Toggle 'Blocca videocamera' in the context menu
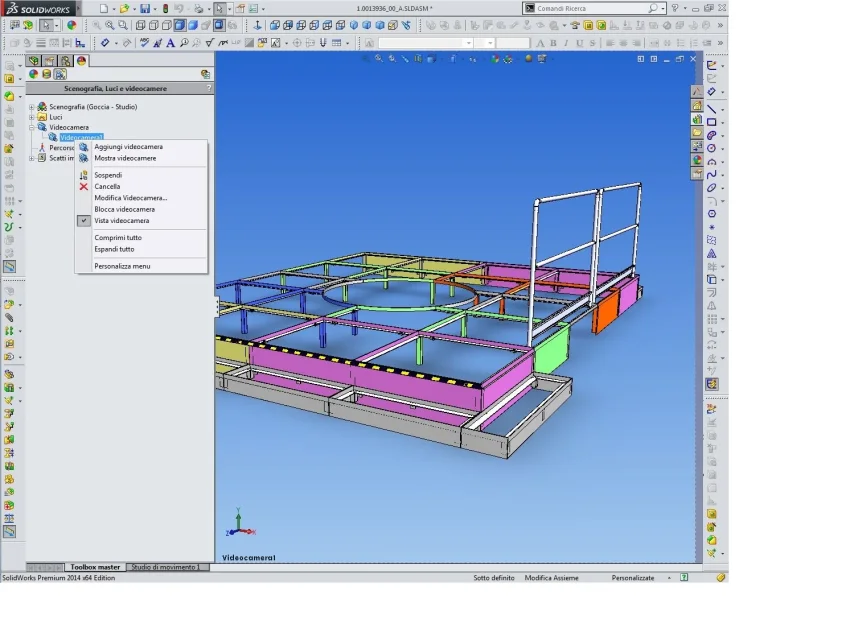This screenshot has height=640, width=854. 124,209
